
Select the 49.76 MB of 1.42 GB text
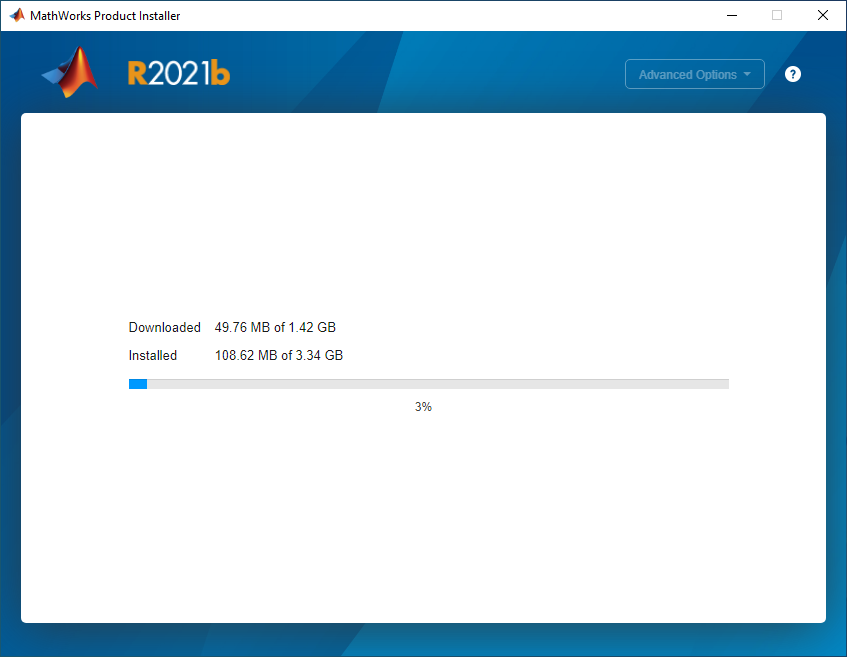coord(275,327)
